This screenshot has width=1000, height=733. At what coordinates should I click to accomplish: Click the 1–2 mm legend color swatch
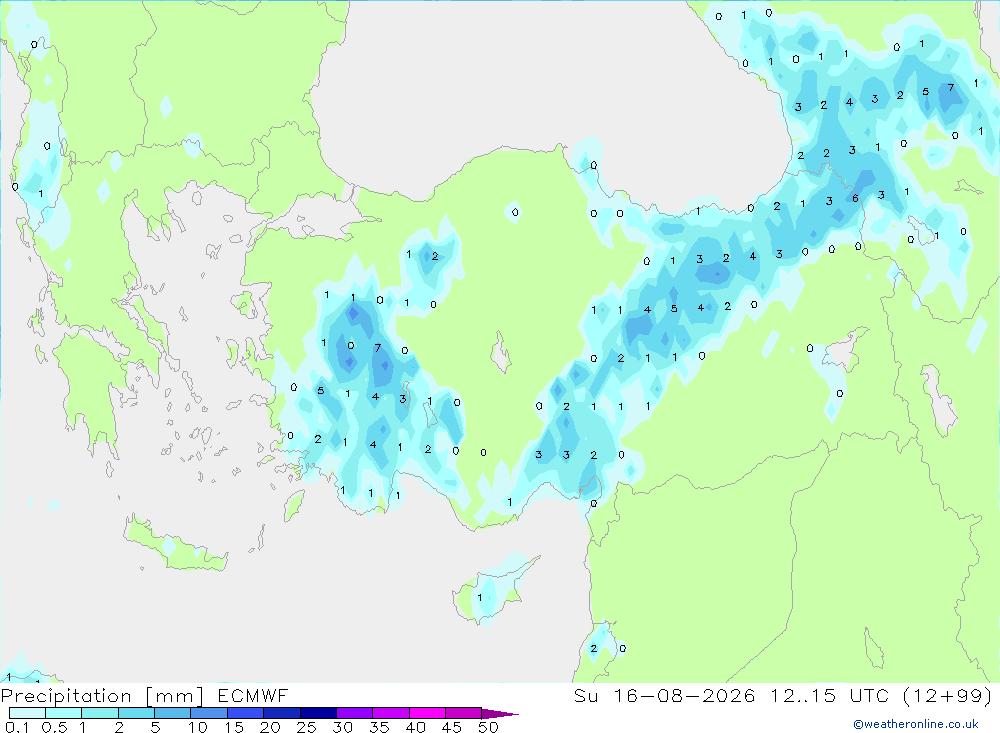[100, 713]
